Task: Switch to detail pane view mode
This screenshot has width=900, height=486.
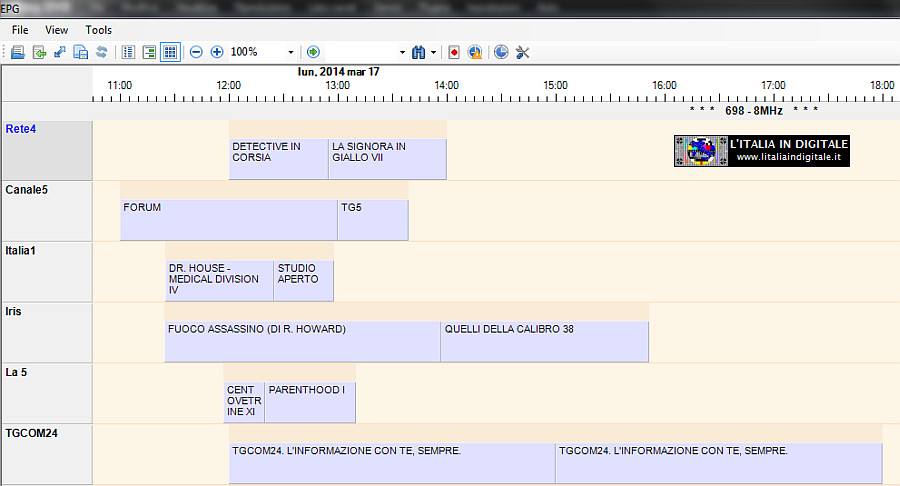Action: [x=149, y=52]
